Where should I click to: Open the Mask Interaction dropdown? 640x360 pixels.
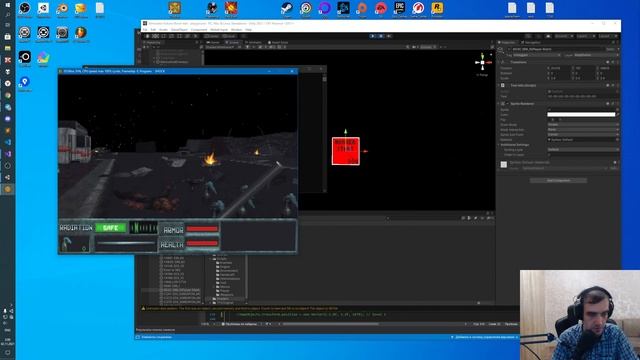[x=583, y=129]
